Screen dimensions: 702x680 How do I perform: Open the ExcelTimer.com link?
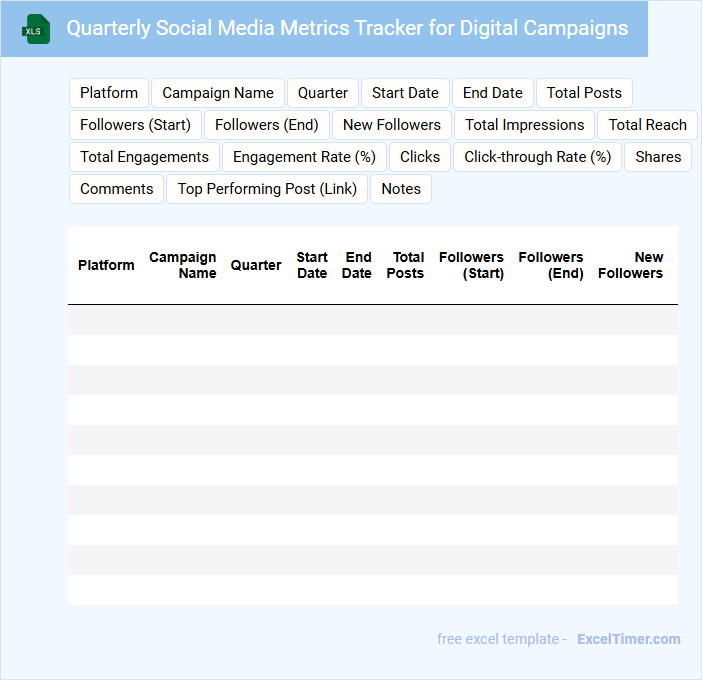click(x=629, y=639)
